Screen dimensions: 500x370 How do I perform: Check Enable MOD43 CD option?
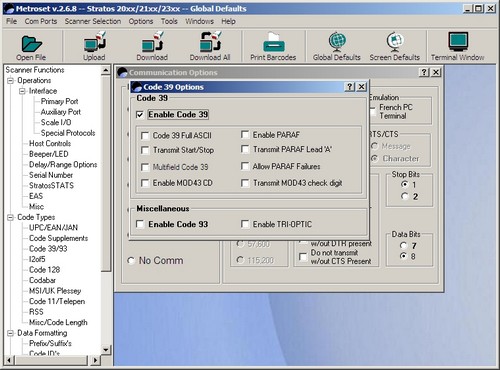[145, 183]
